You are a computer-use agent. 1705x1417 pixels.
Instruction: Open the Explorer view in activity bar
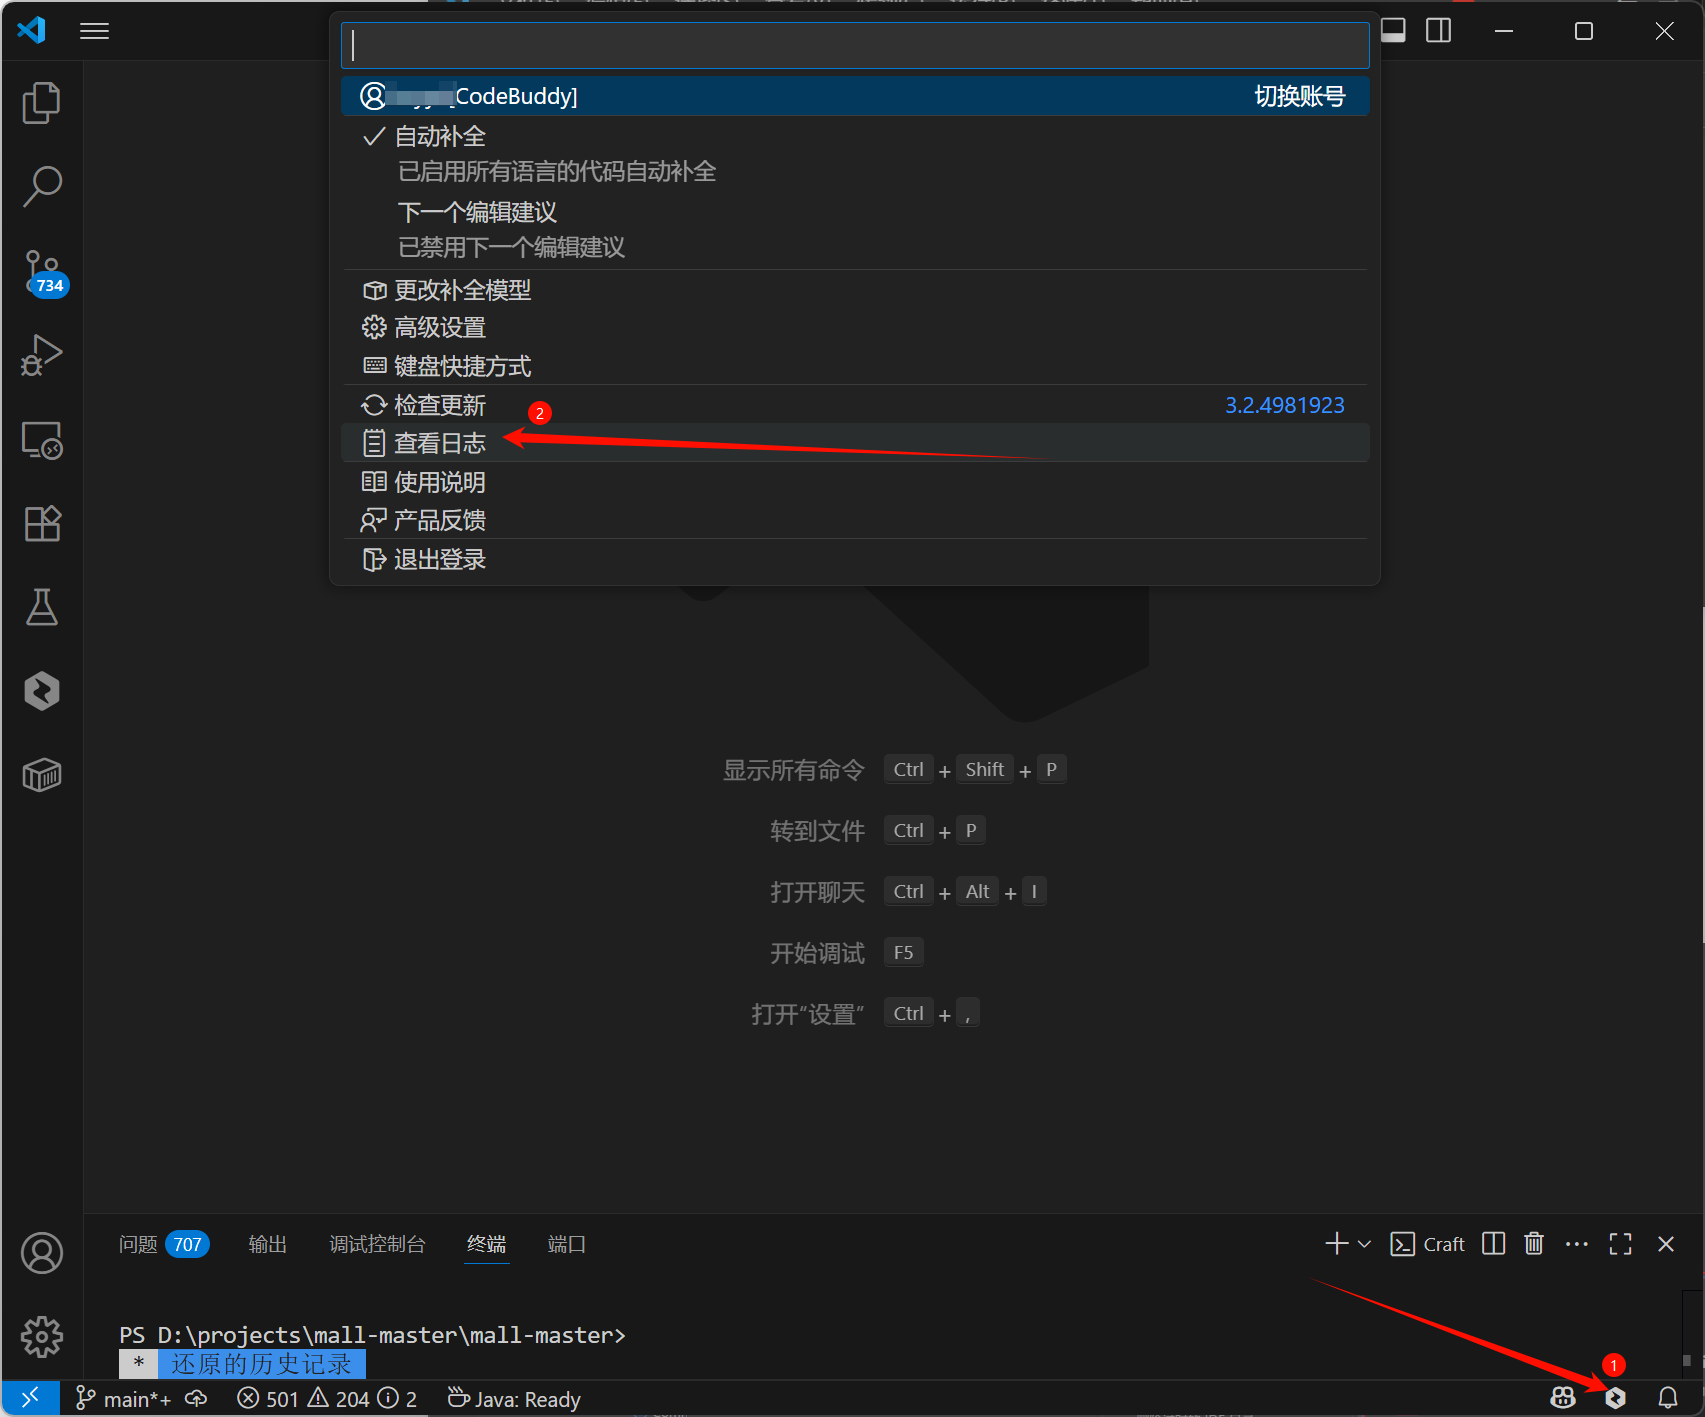pos(41,103)
